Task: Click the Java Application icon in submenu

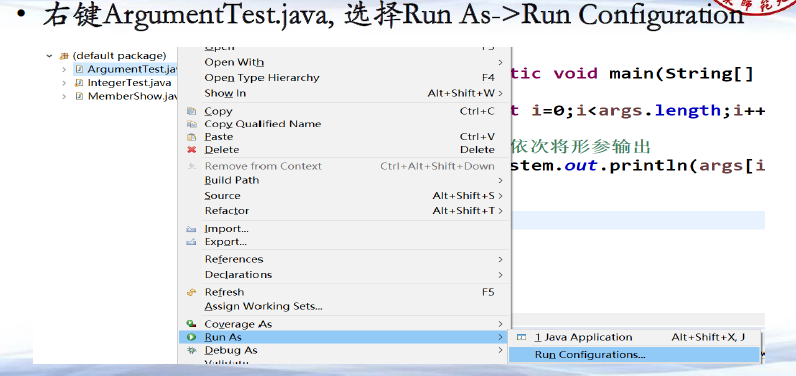Action: (521, 337)
